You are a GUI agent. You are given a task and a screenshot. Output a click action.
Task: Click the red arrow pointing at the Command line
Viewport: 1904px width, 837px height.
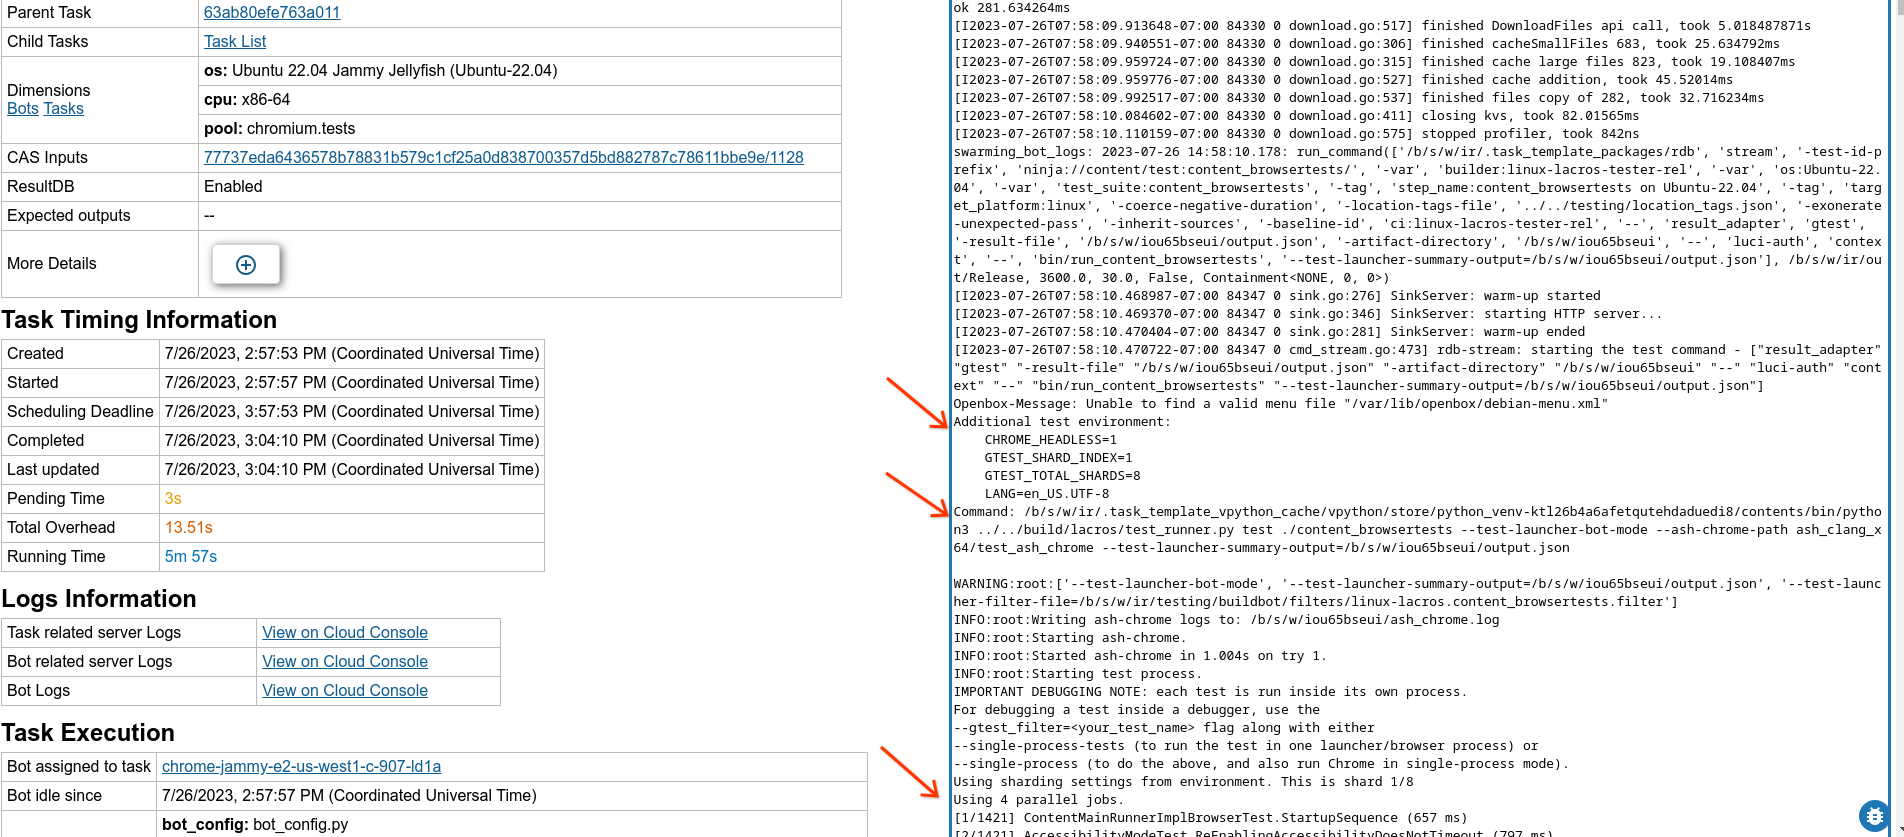point(916,494)
